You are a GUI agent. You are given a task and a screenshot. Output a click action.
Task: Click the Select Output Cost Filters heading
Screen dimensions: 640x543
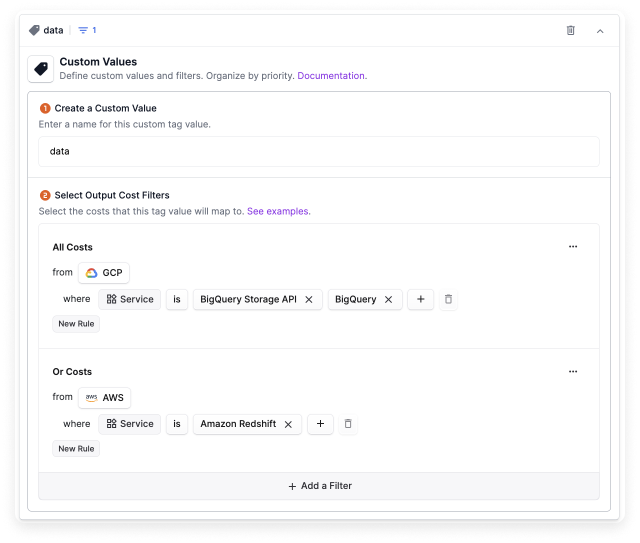click(112, 195)
